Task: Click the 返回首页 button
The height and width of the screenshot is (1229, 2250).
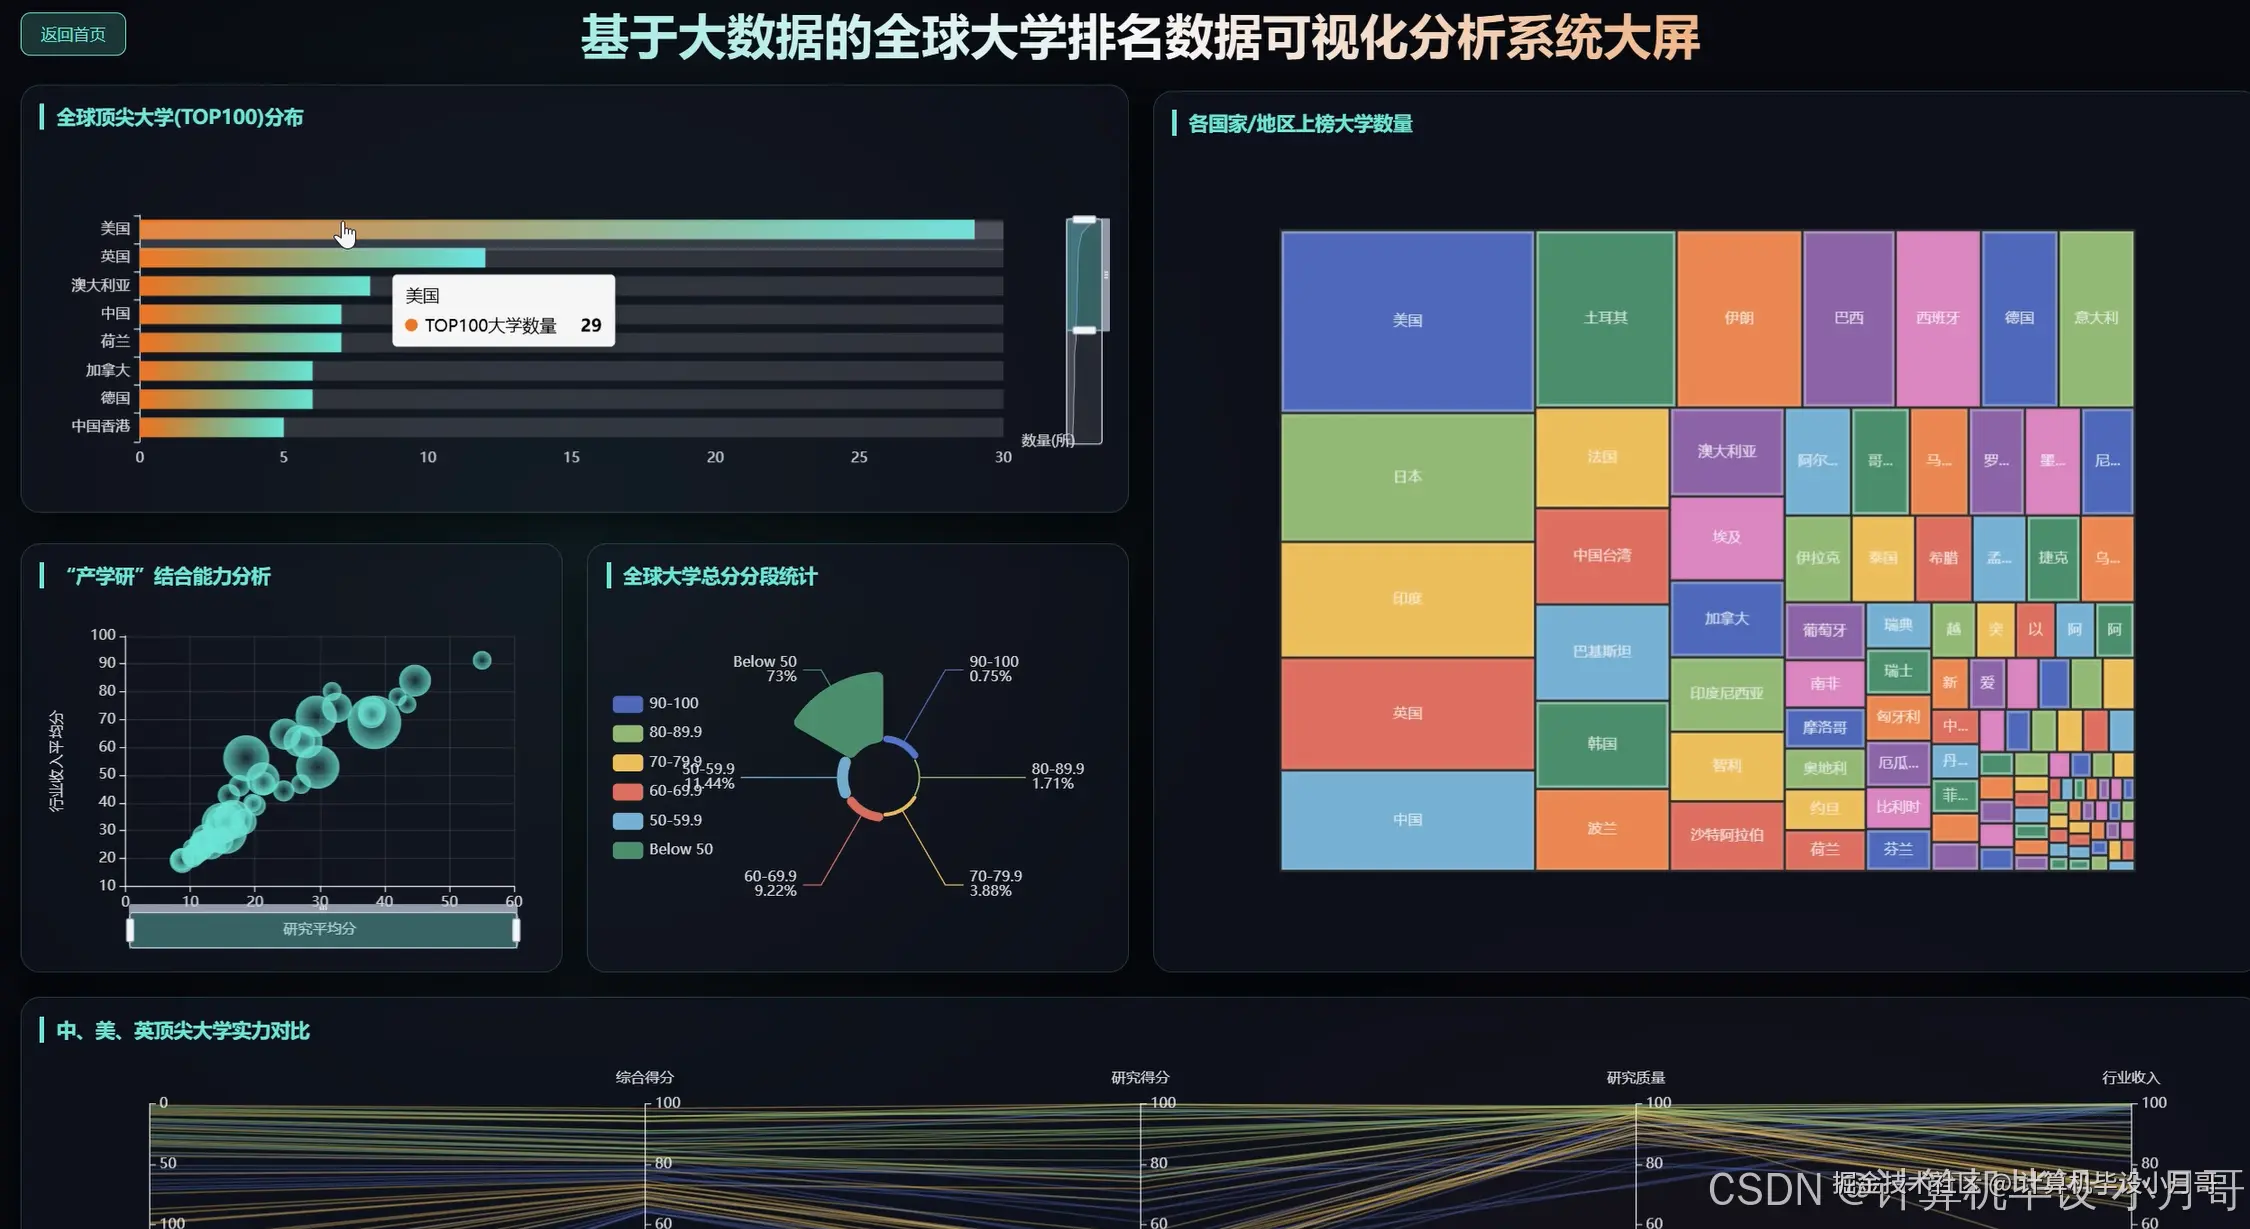Action: coord(72,33)
